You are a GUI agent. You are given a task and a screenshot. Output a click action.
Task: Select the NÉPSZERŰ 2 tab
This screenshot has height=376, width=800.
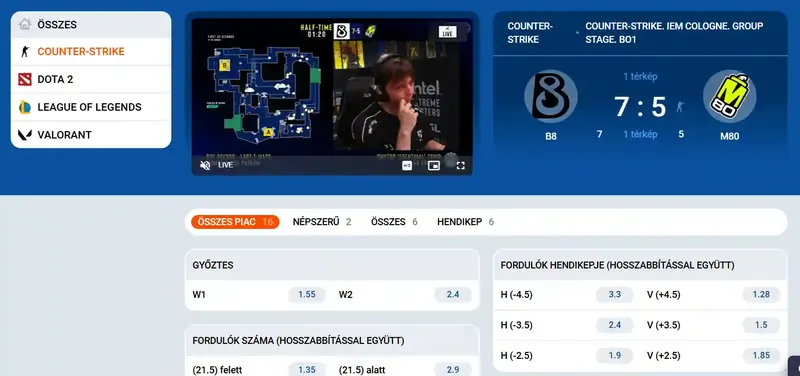coord(322,222)
